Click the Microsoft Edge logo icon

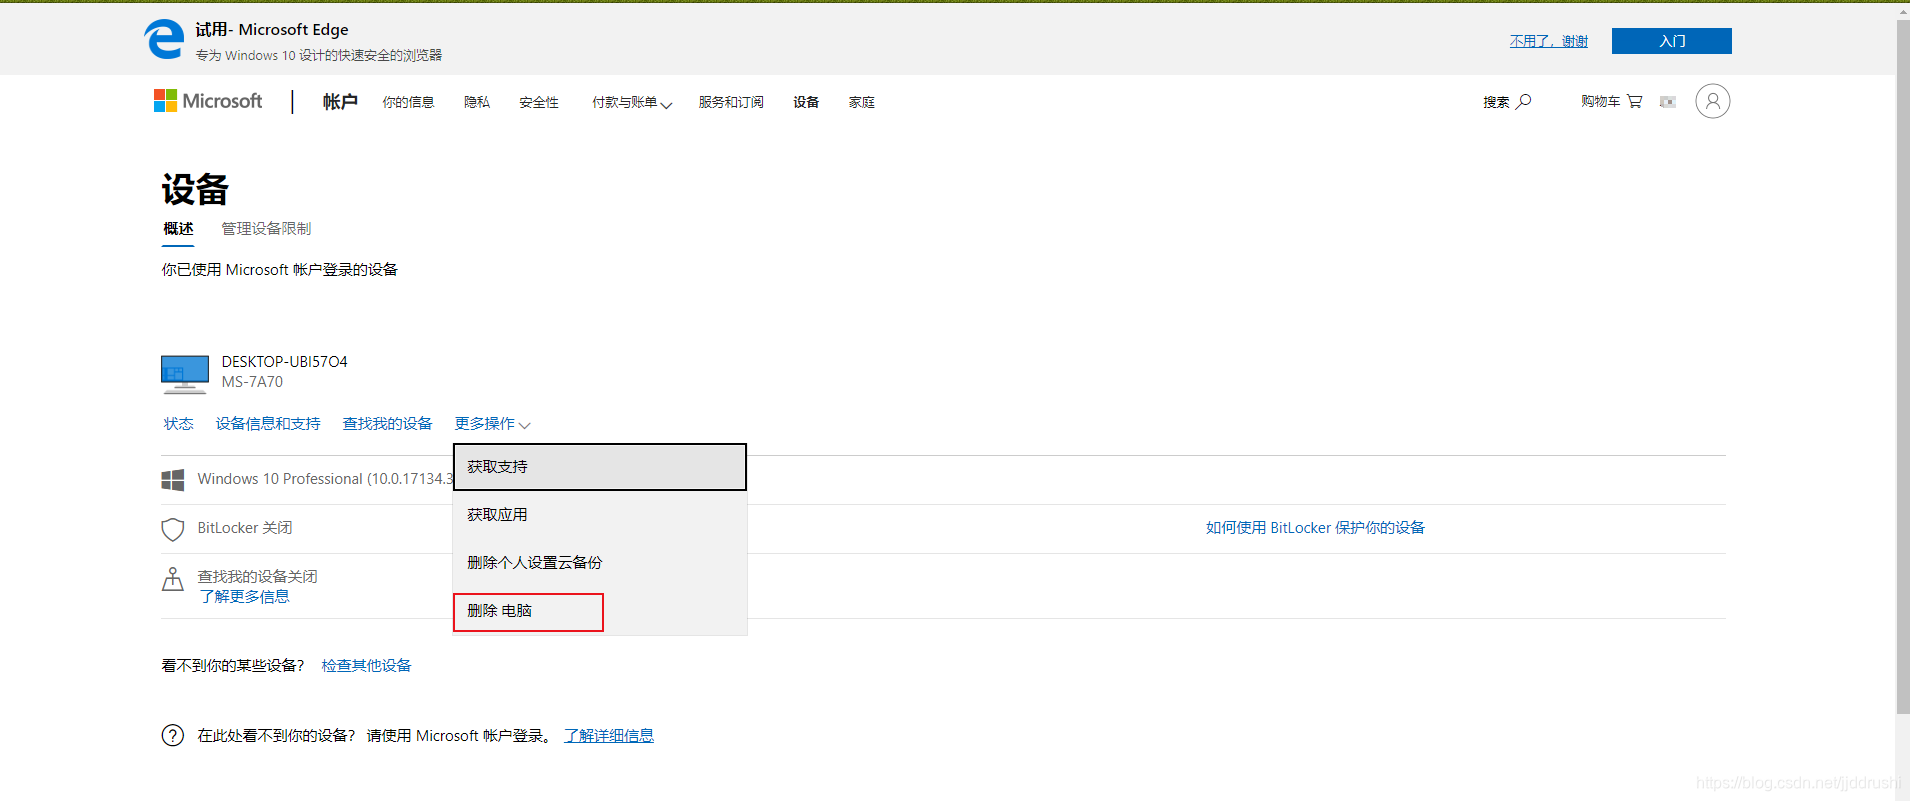[x=164, y=40]
